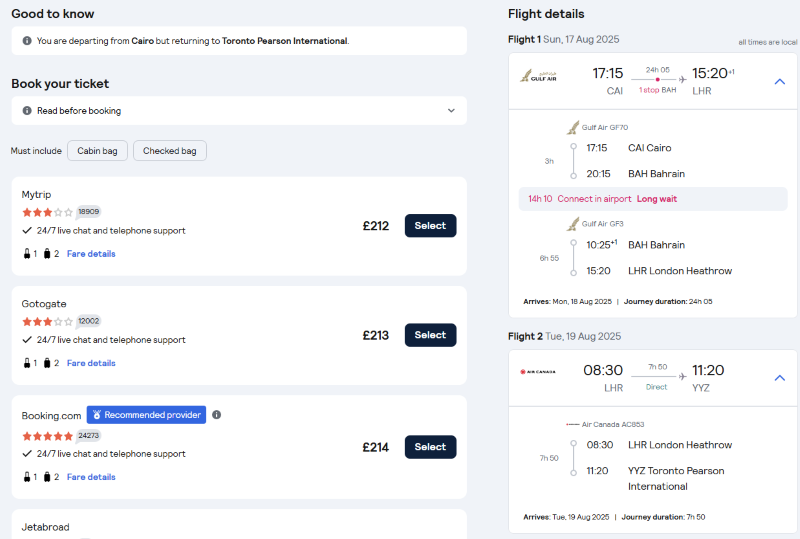Click the 1 stop BAH label

(x=657, y=90)
